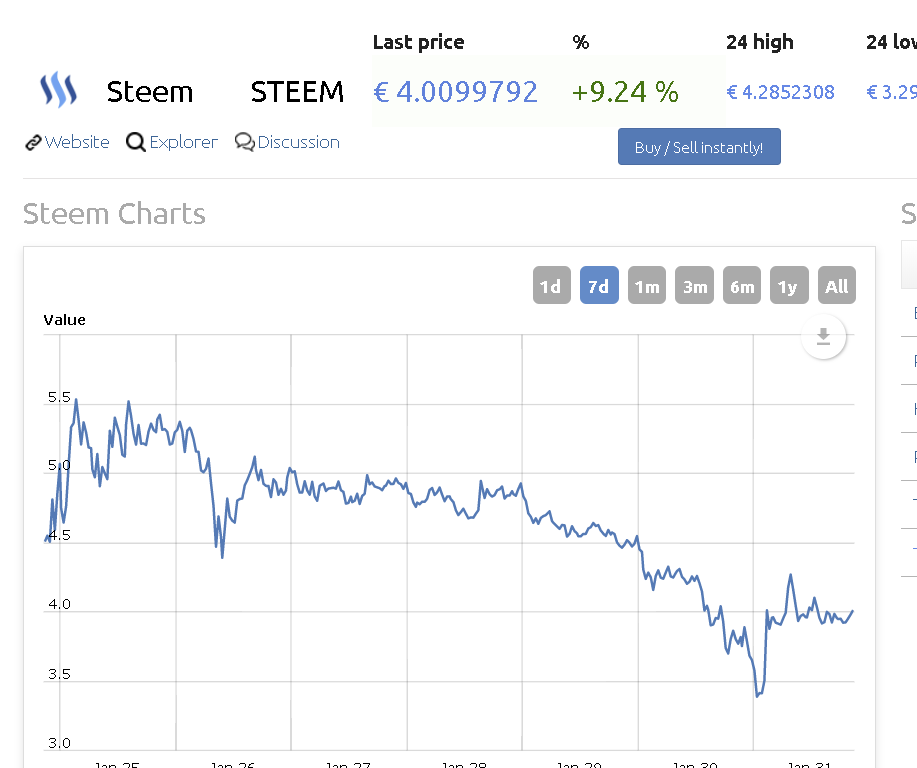View the 1y price chart

click(x=789, y=285)
